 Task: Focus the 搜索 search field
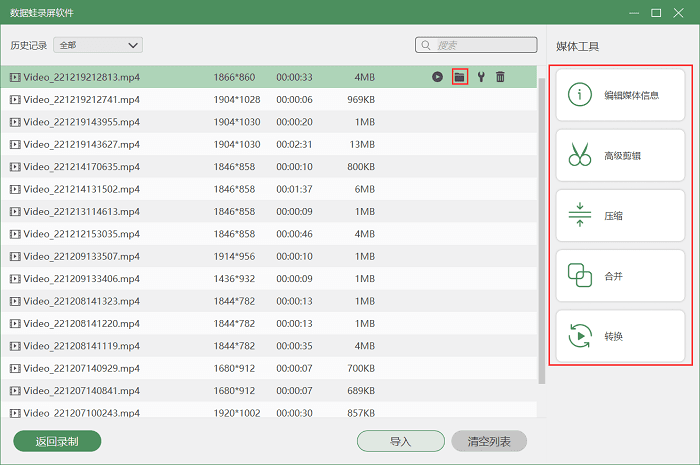tap(476, 45)
